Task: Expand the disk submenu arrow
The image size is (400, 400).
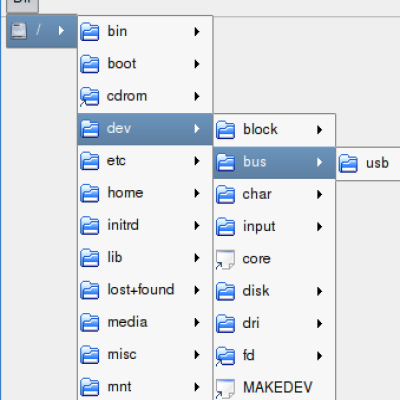Action: pyautogui.click(x=320, y=291)
